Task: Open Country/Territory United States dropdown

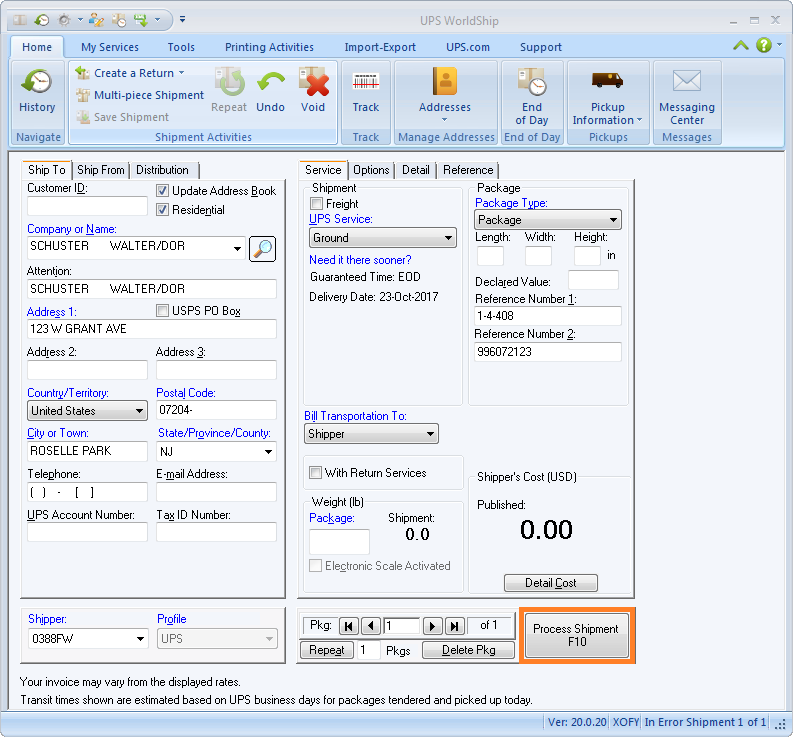Action: tap(87, 411)
